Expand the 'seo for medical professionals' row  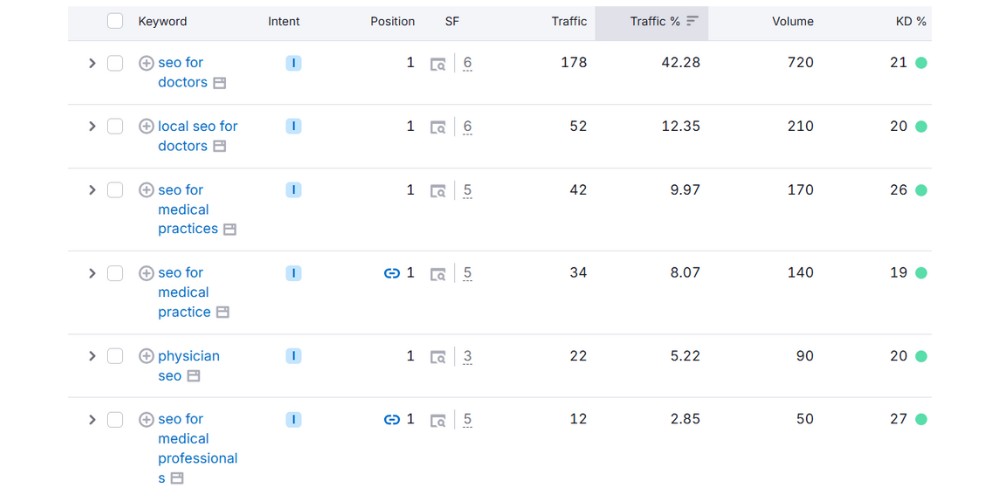click(92, 420)
